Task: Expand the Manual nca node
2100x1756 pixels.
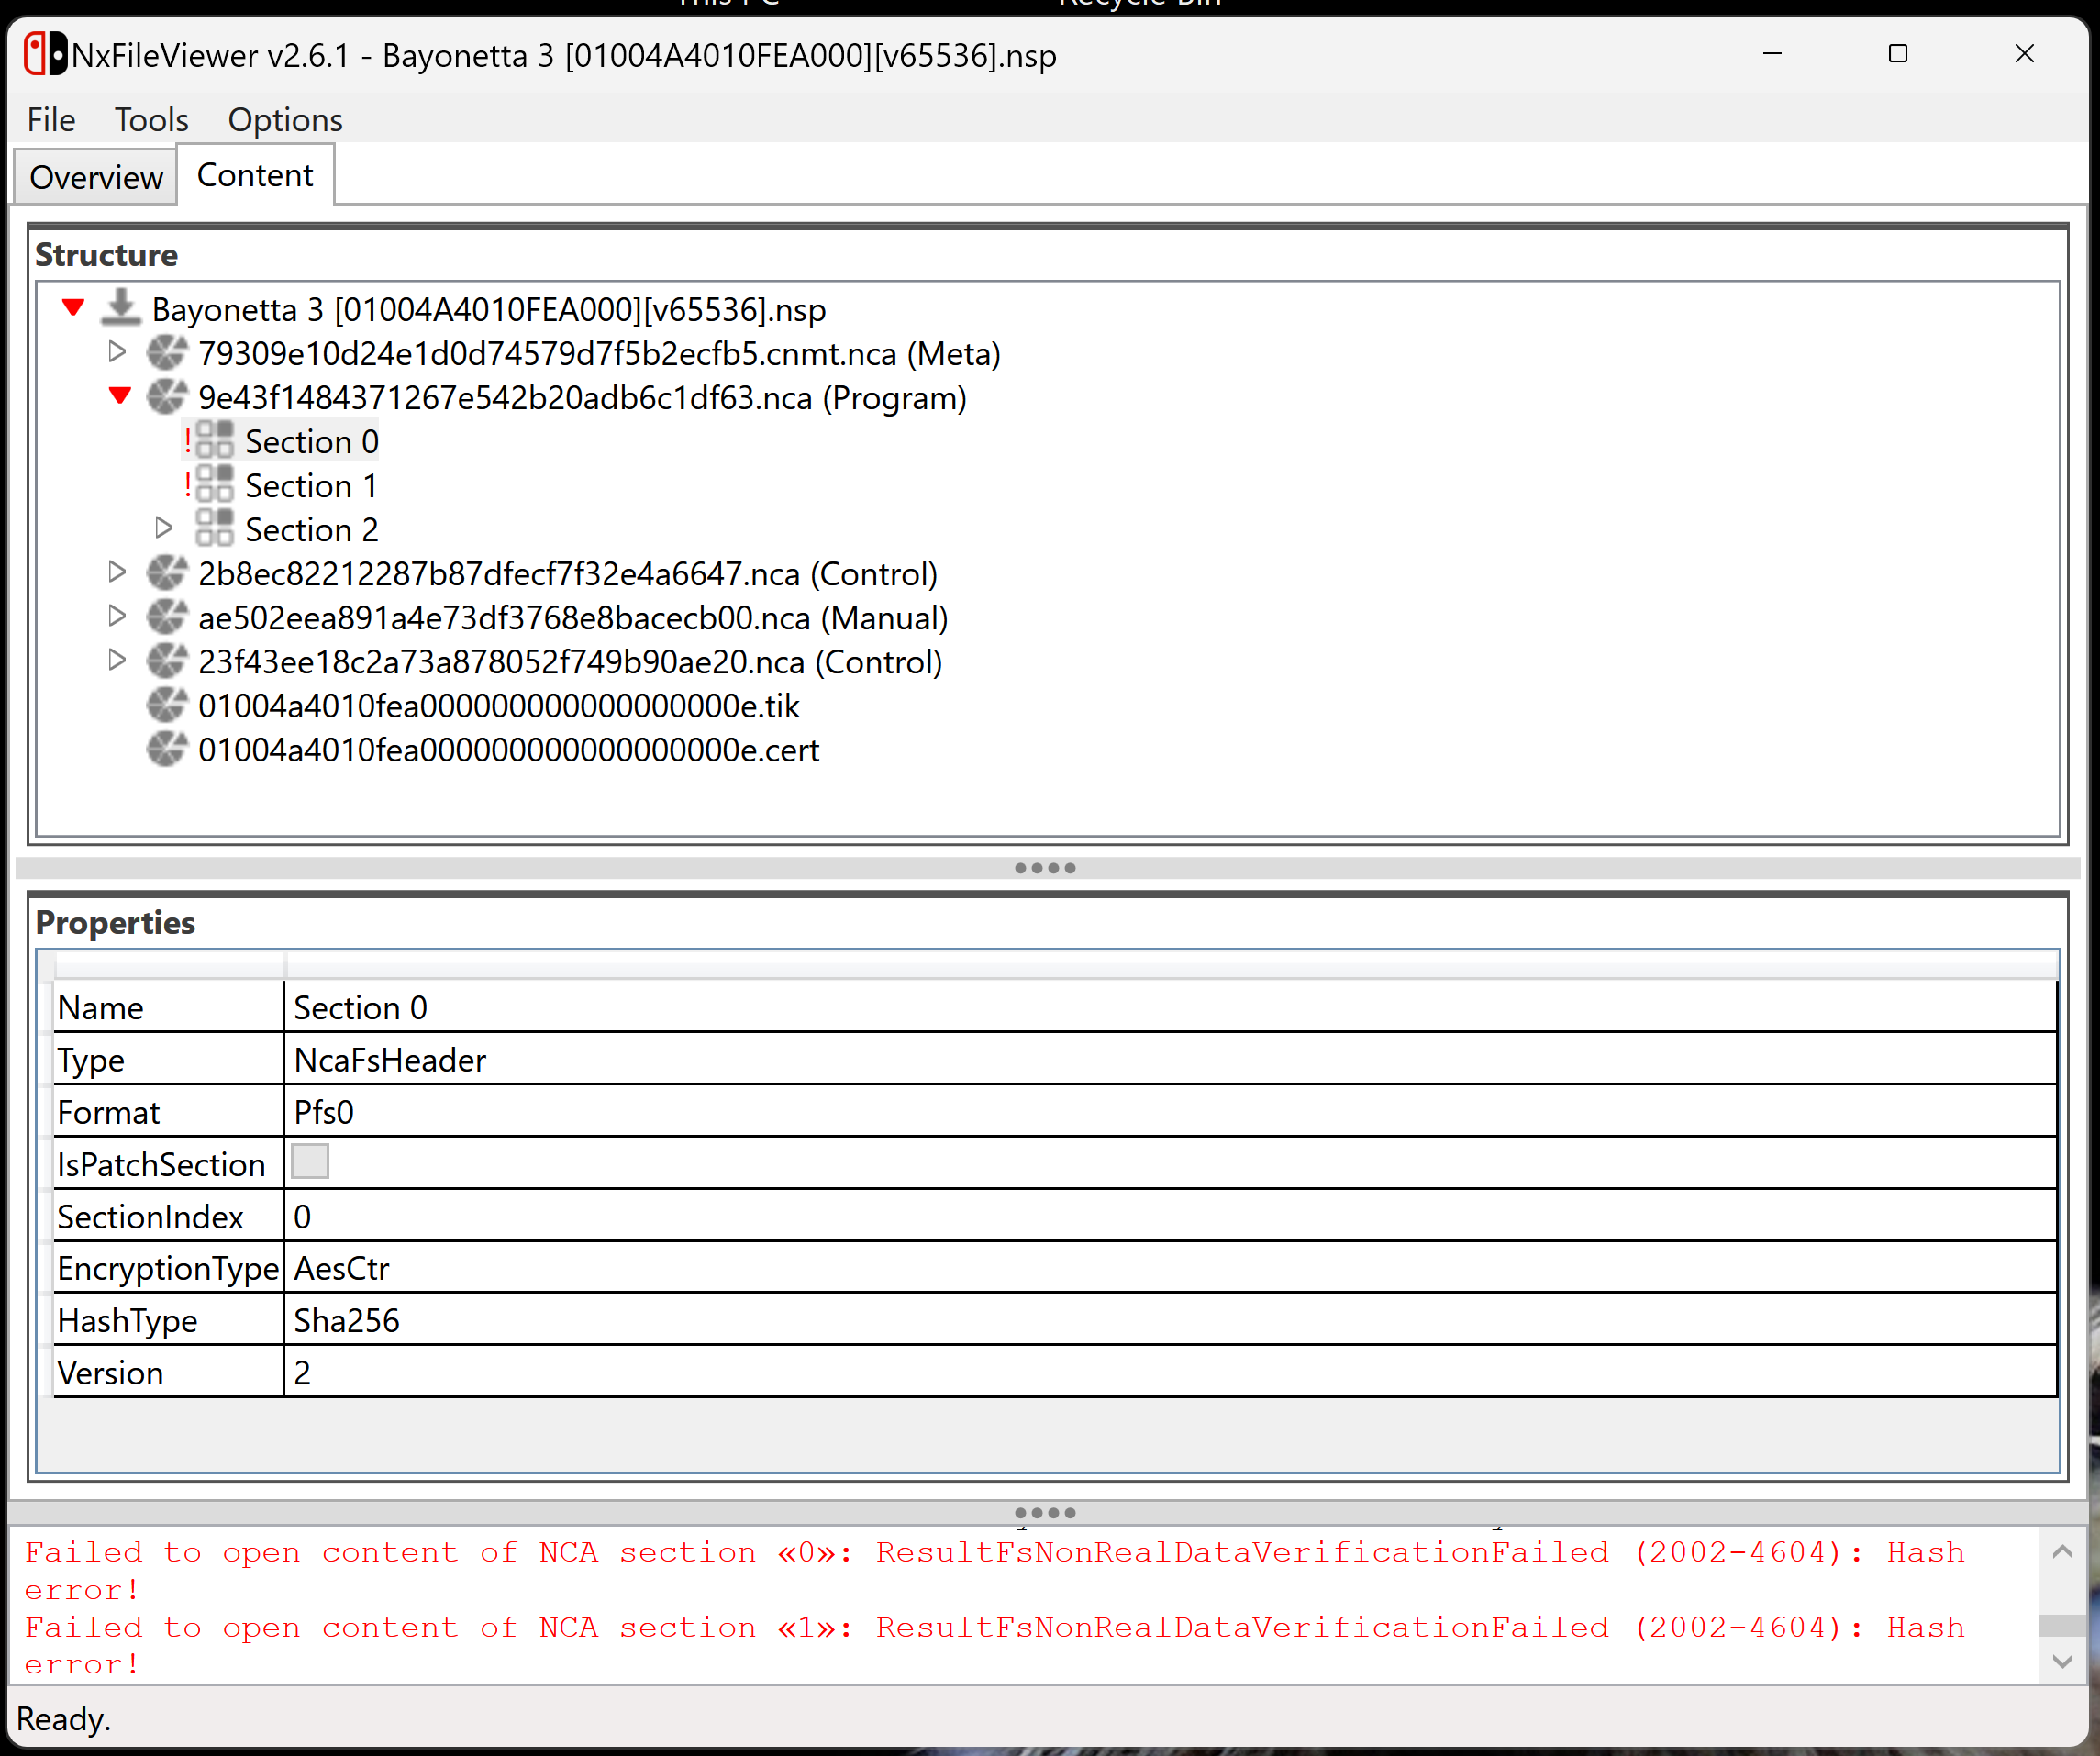Action: click(117, 616)
